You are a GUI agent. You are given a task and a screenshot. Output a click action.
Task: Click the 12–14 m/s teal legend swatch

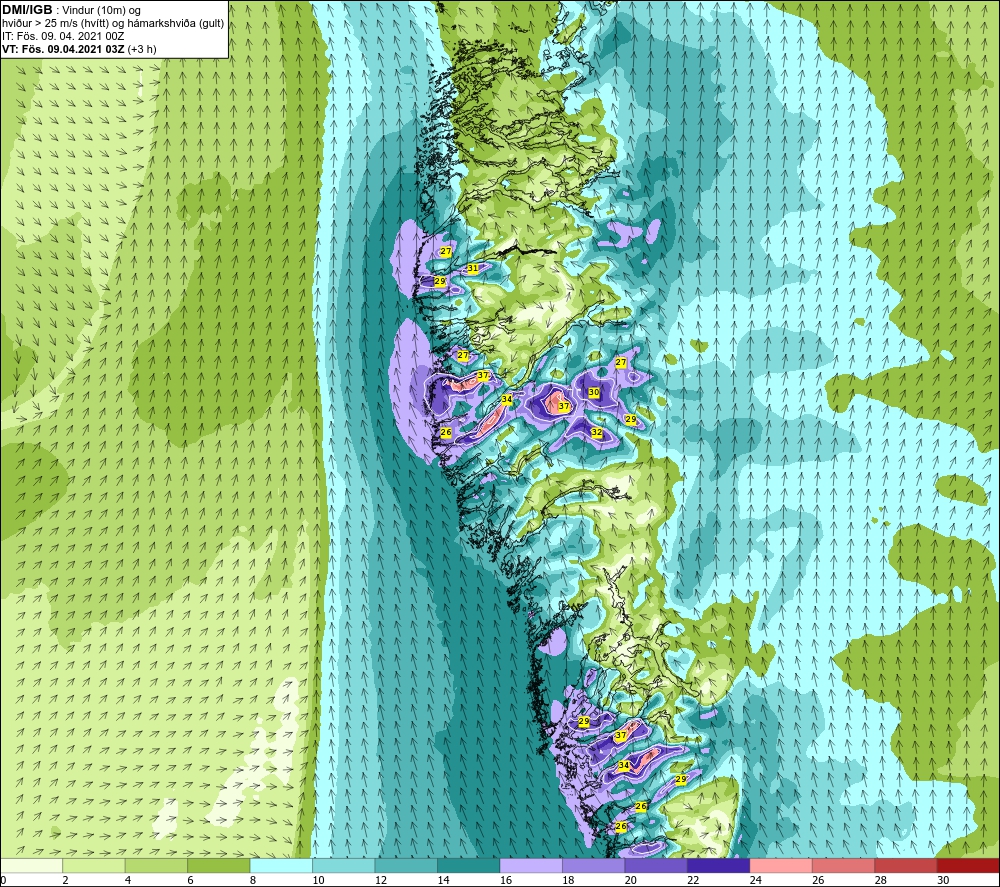tap(406, 866)
